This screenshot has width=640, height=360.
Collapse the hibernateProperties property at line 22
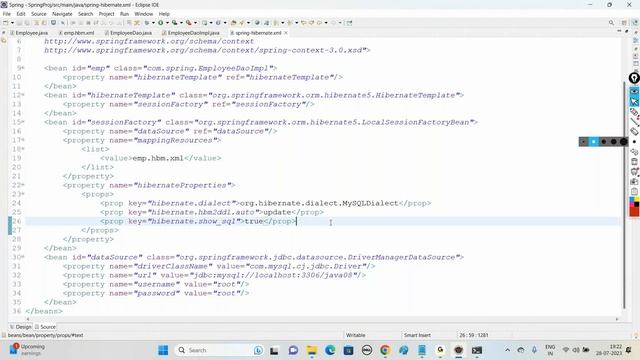pyautogui.click(x=23, y=185)
